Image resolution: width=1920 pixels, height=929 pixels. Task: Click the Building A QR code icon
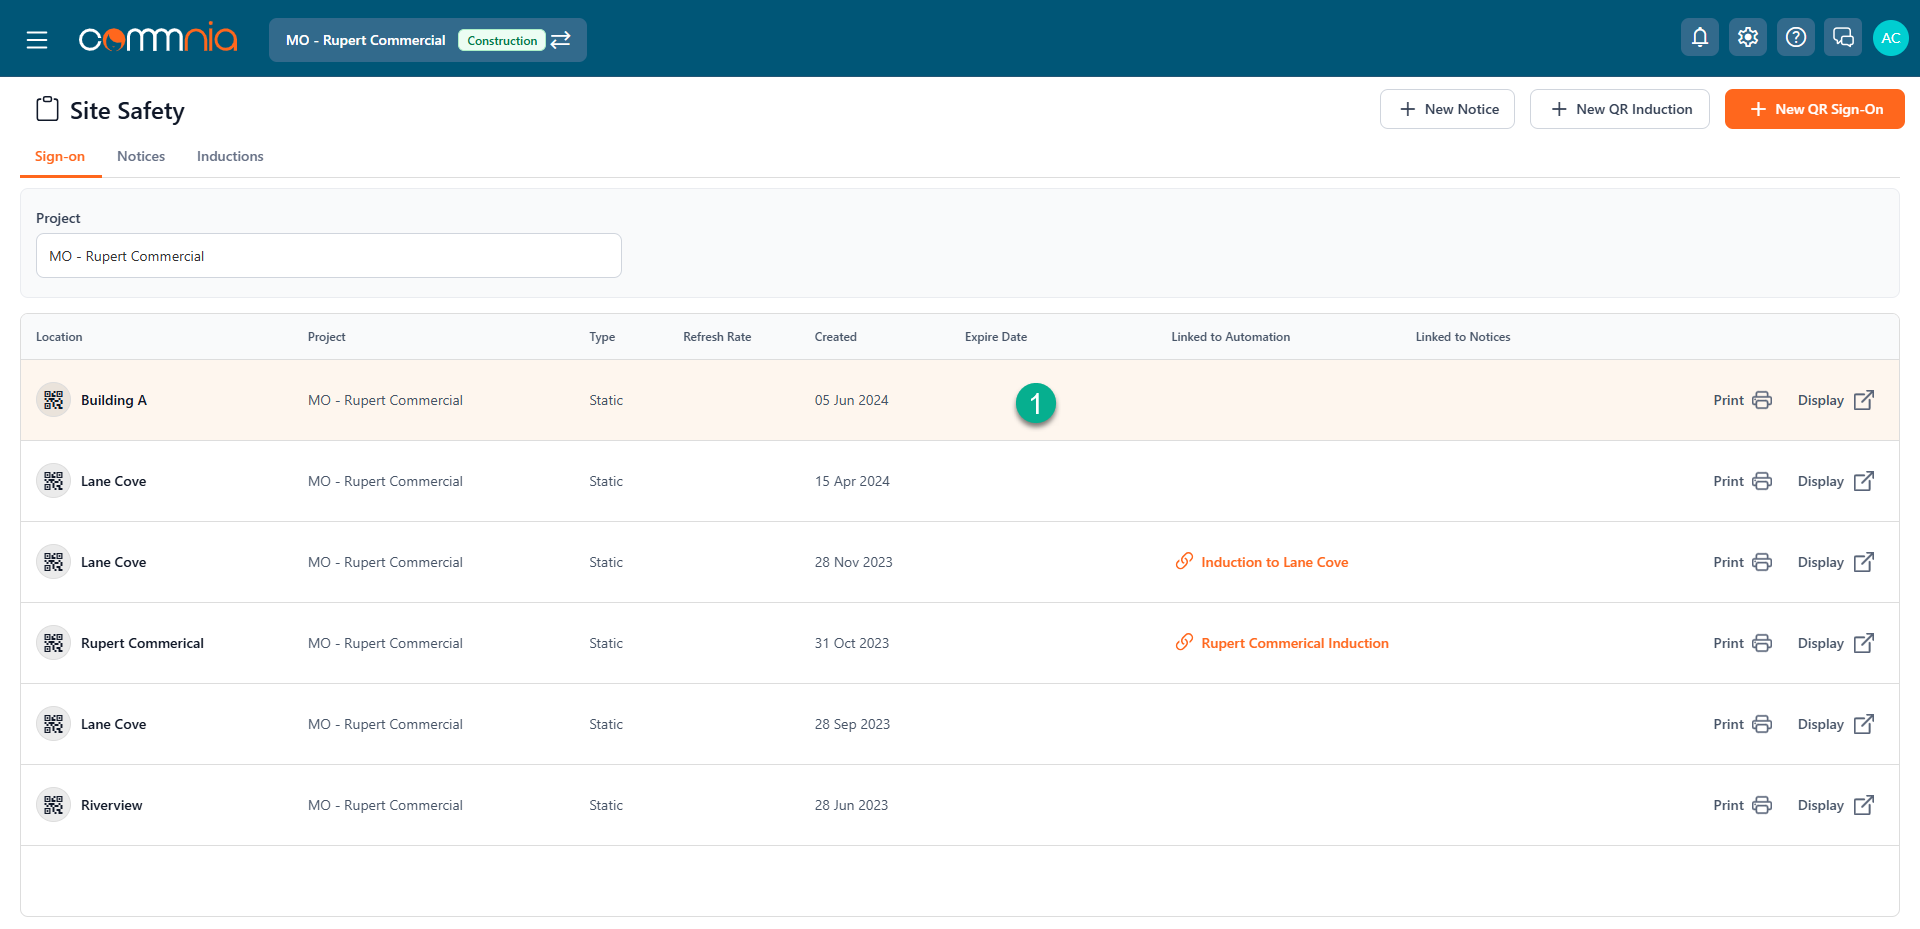pos(54,400)
